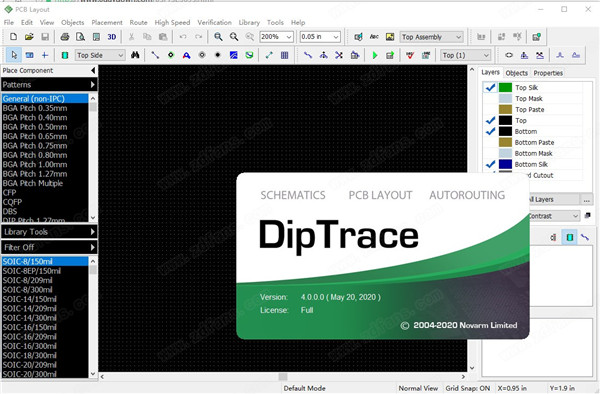Create a new PCB file
The image size is (600, 394).
pyautogui.click(x=13, y=37)
